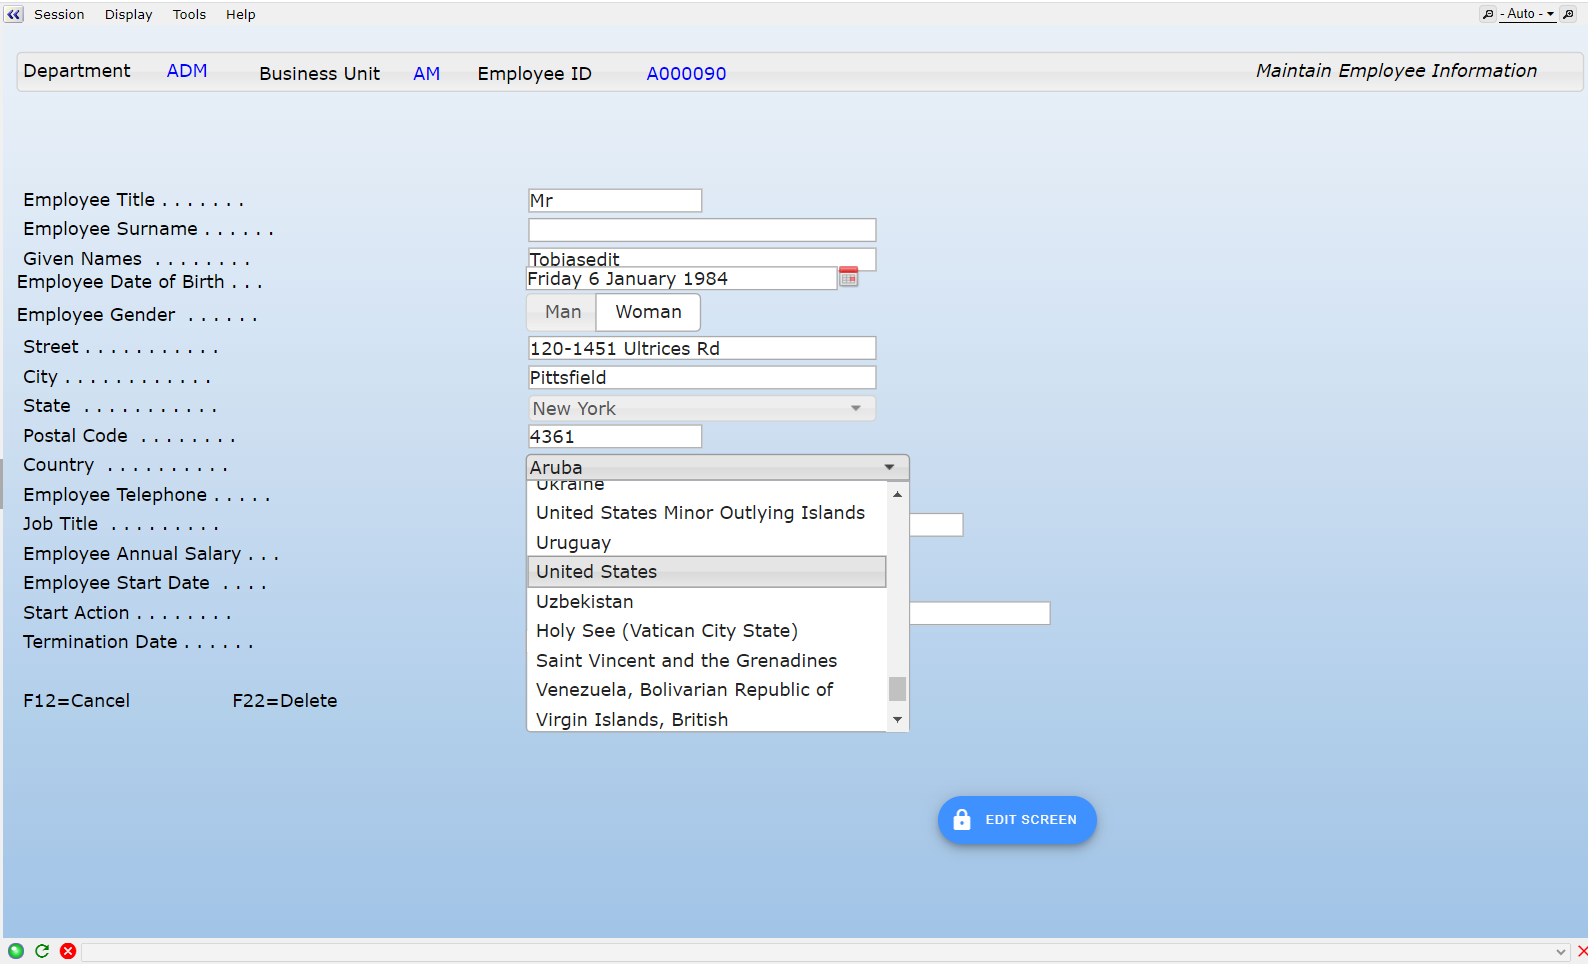1588x964 pixels.
Task: Click the empty Employee Surname field
Action: (701, 230)
